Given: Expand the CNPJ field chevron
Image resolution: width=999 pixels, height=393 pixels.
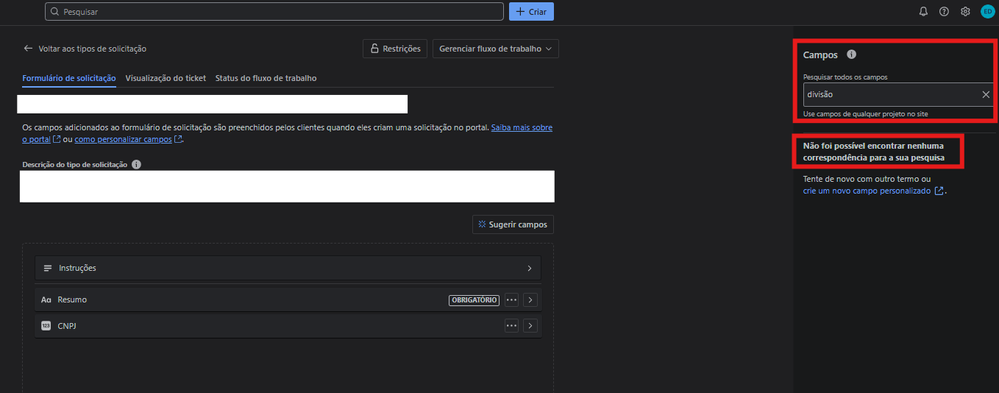Looking at the screenshot, I should 531,326.
